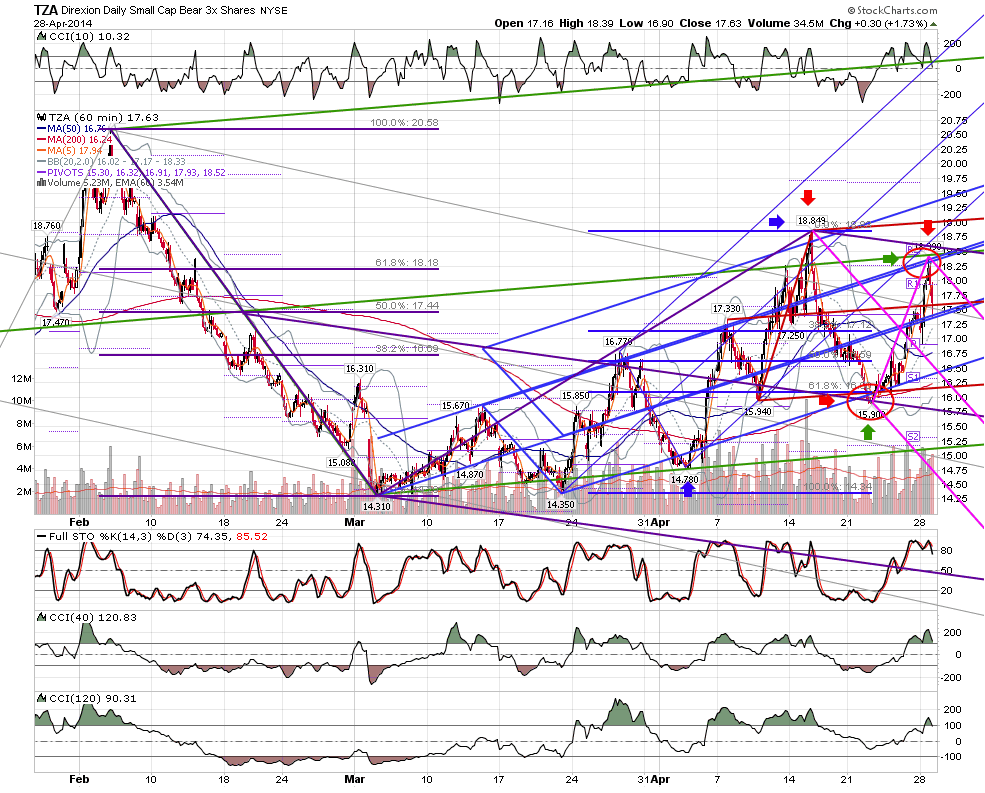Screen dimensions: 985x793
Task: Select the MA(50) 16.76 legend entry
Action: (73, 129)
